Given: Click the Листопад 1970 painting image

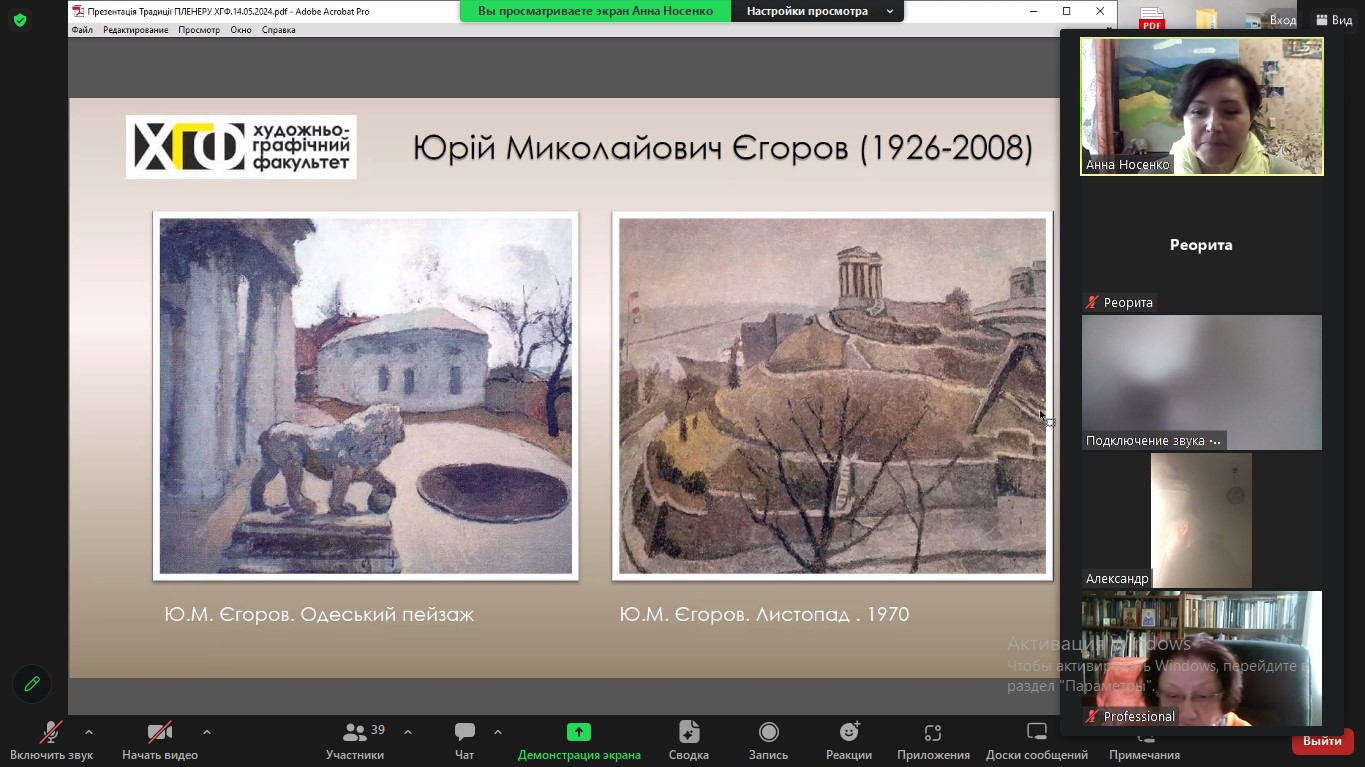Looking at the screenshot, I should coord(832,396).
